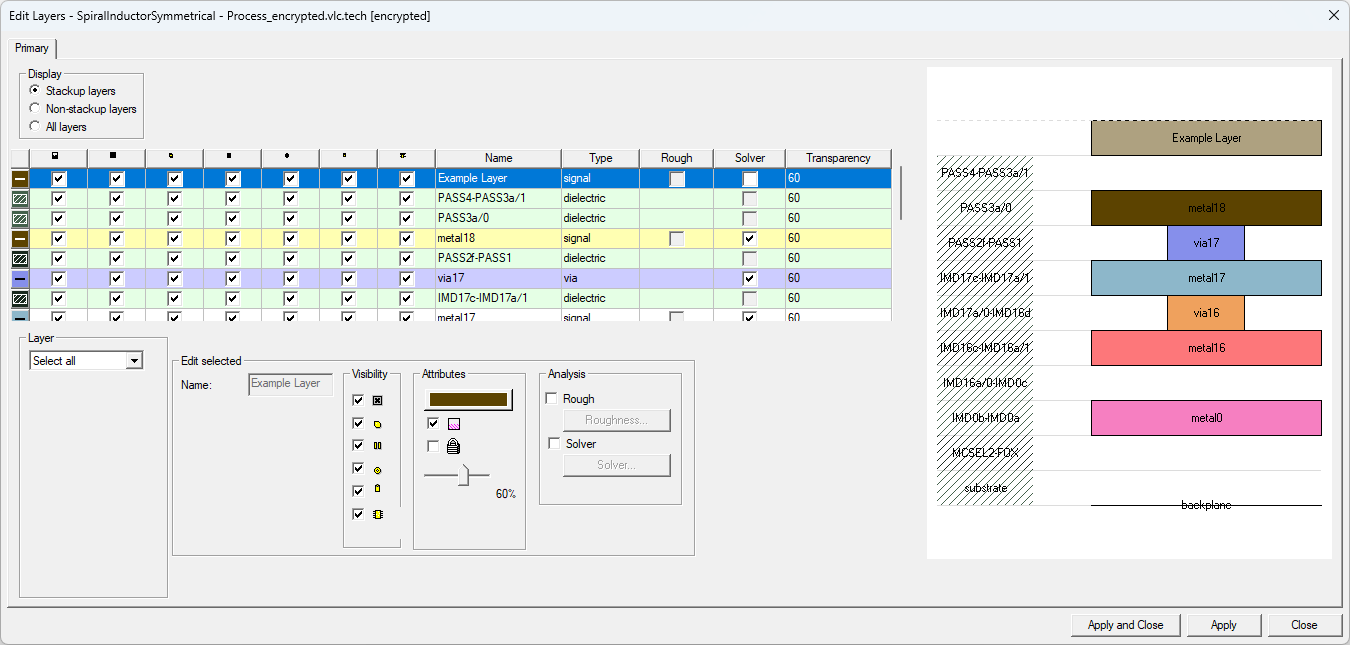Image resolution: width=1350 pixels, height=645 pixels.
Task: Click the yellow polygon icon in the Visibility list
Action: (377, 422)
